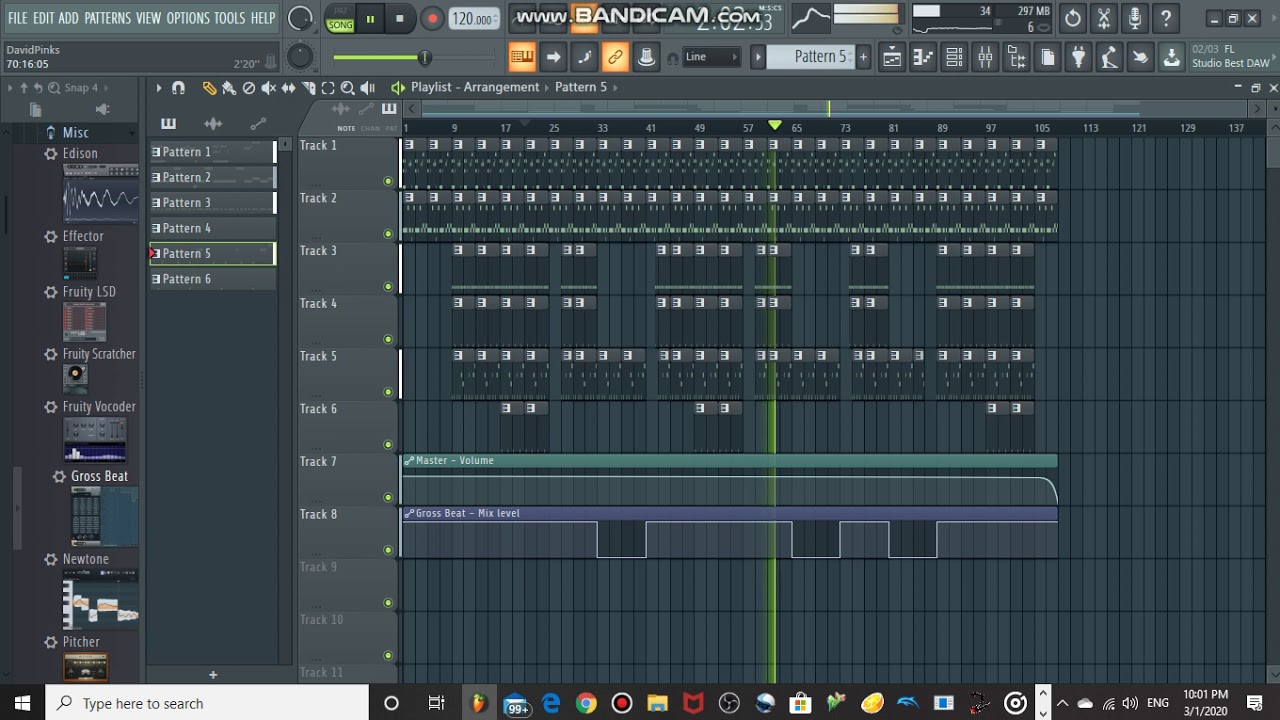This screenshot has width=1280, height=720.
Task: Toggle typing keyboard to piano button
Action: click(x=522, y=57)
